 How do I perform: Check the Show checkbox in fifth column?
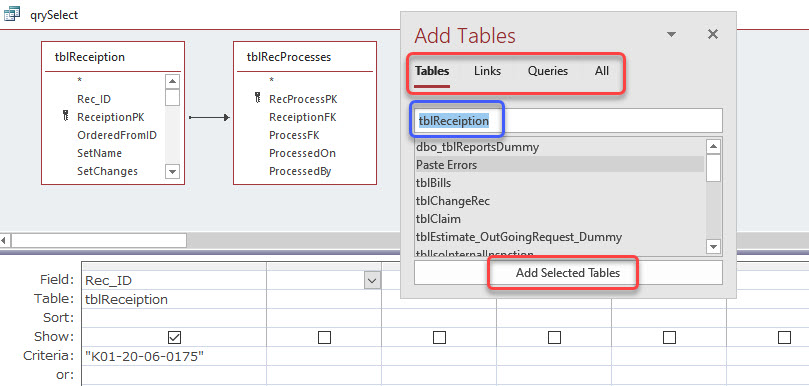tap(669, 337)
